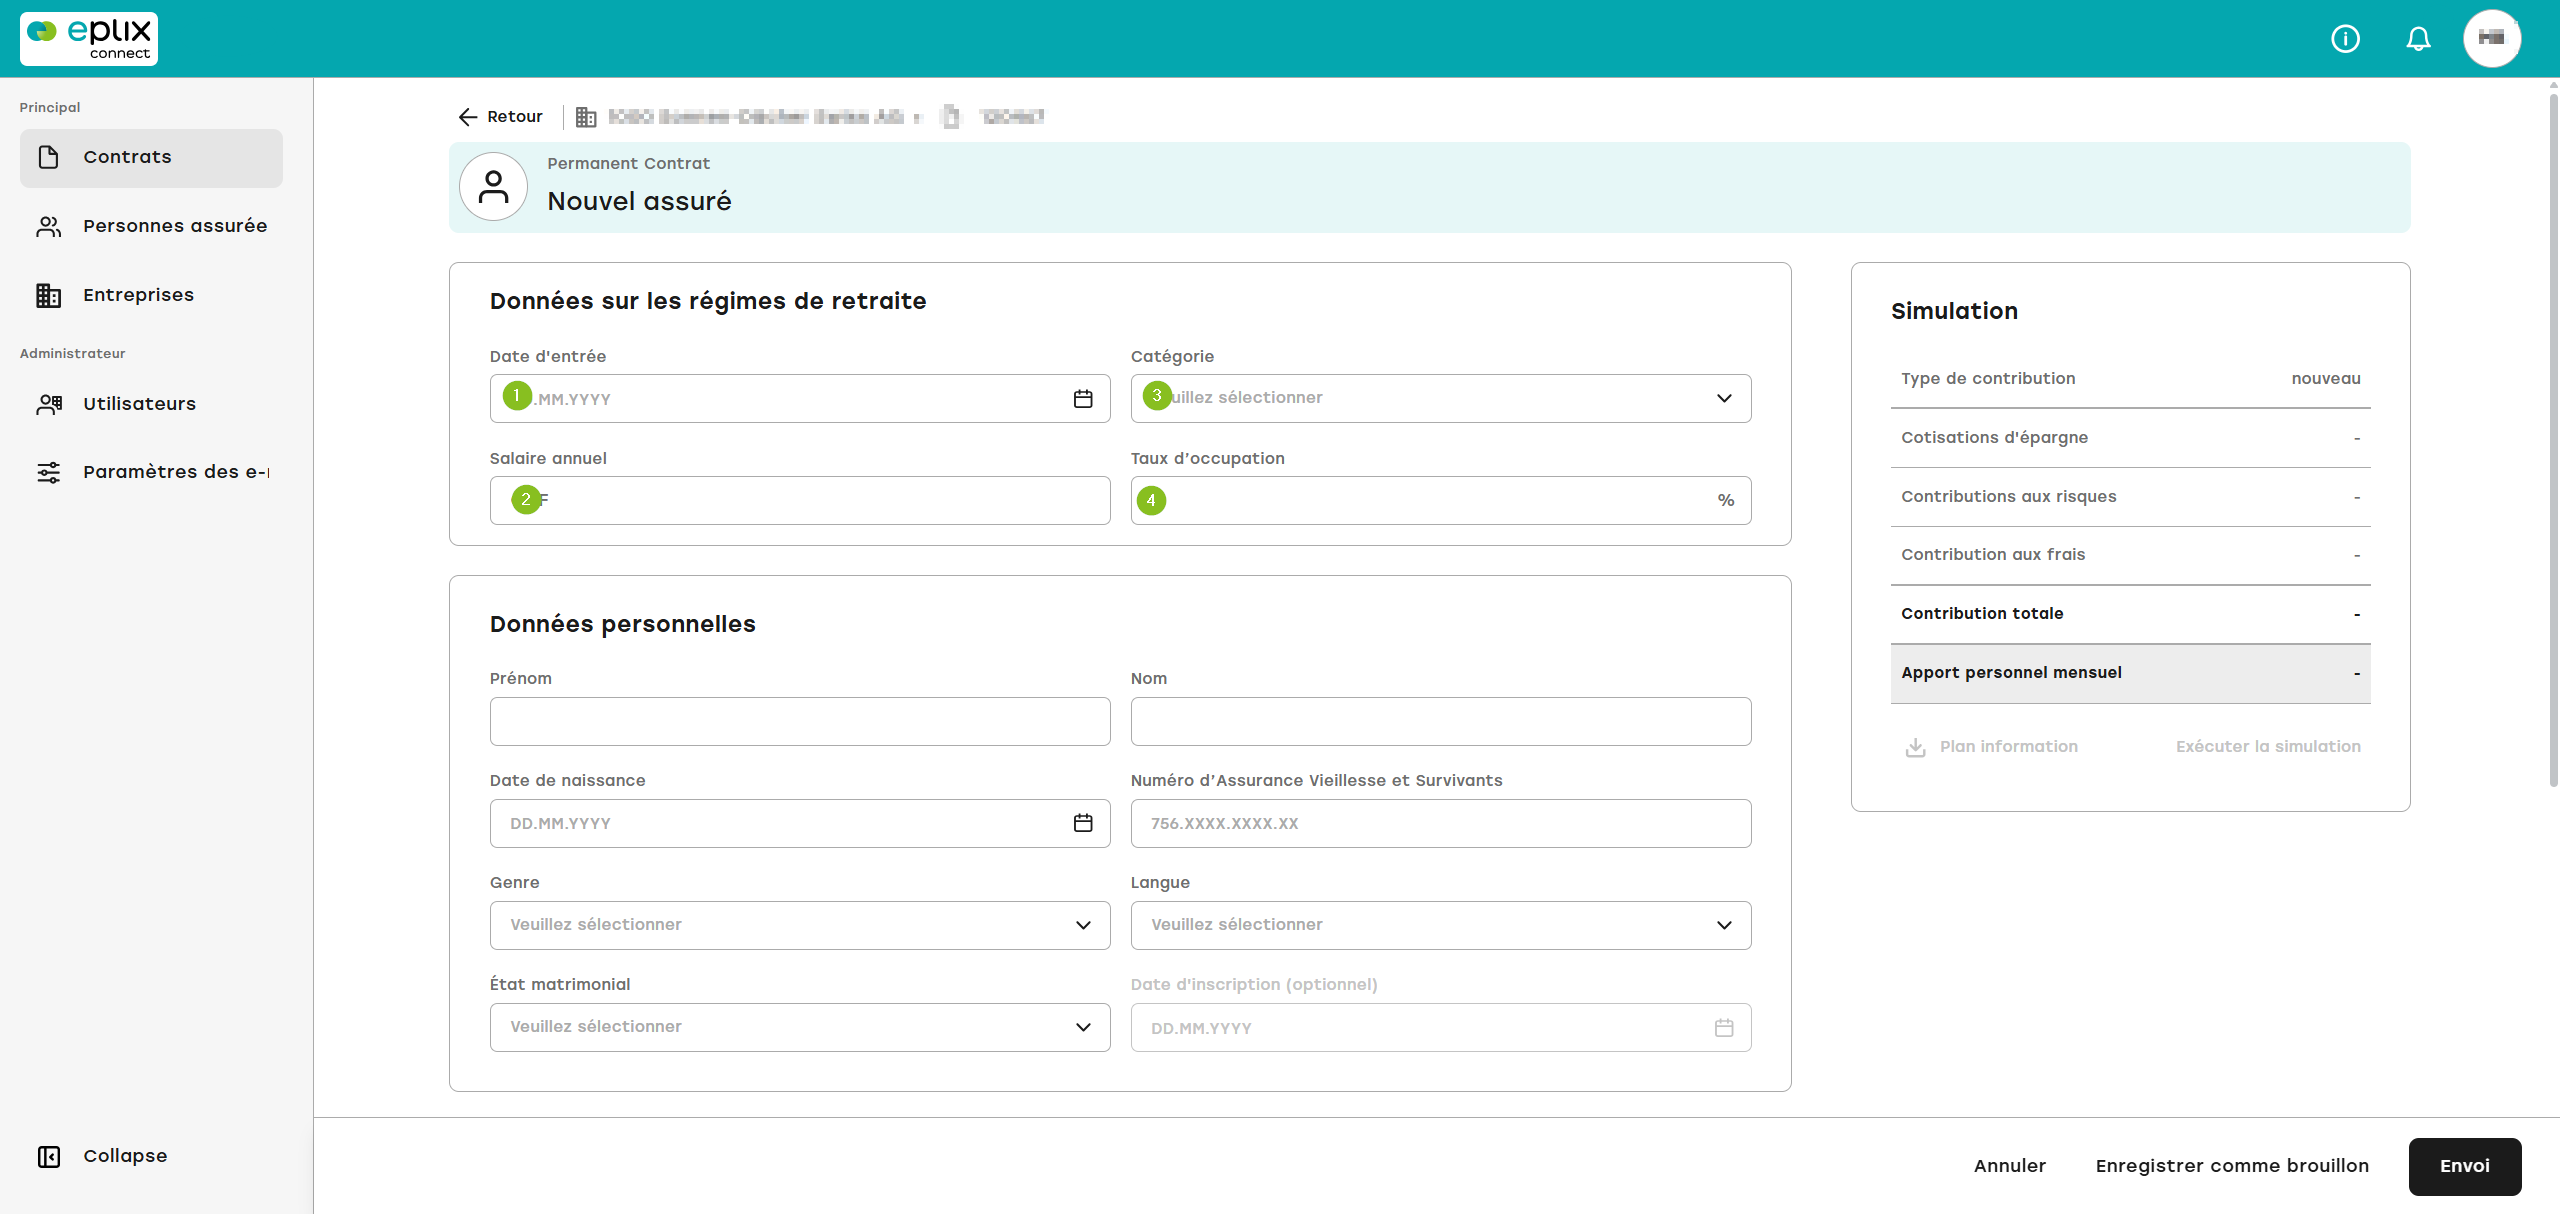Click the page vertical scrollbar
The height and width of the screenshot is (1214, 2560).
(x=2553, y=440)
